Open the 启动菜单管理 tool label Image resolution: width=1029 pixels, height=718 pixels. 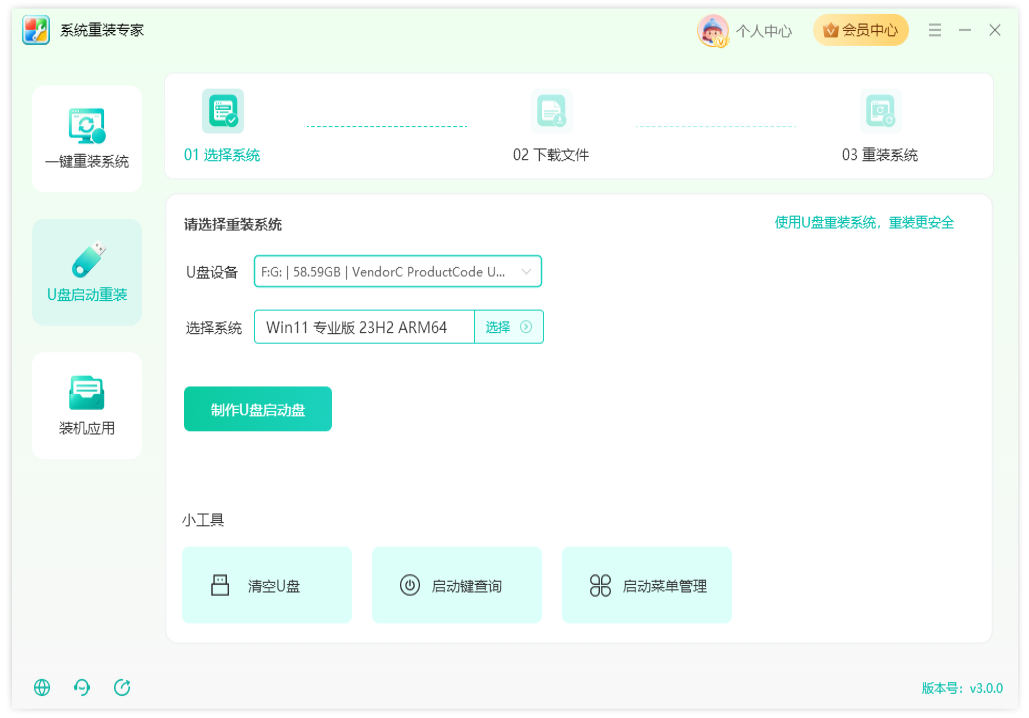tap(664, 586)
